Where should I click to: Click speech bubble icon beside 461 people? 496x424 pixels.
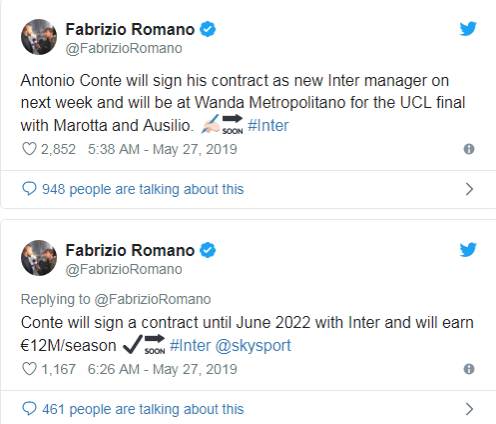(x=29, y=409)
